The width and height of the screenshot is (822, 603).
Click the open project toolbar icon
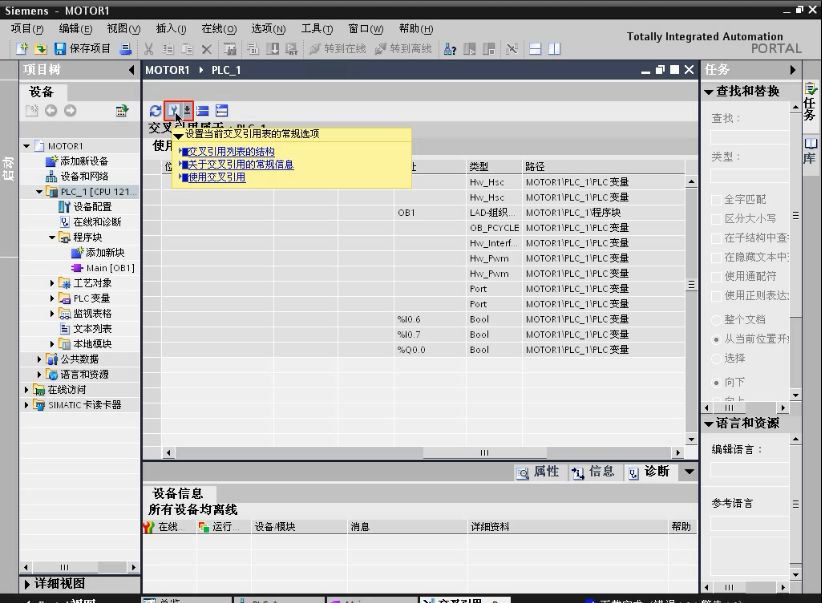(x=40, y=49)
